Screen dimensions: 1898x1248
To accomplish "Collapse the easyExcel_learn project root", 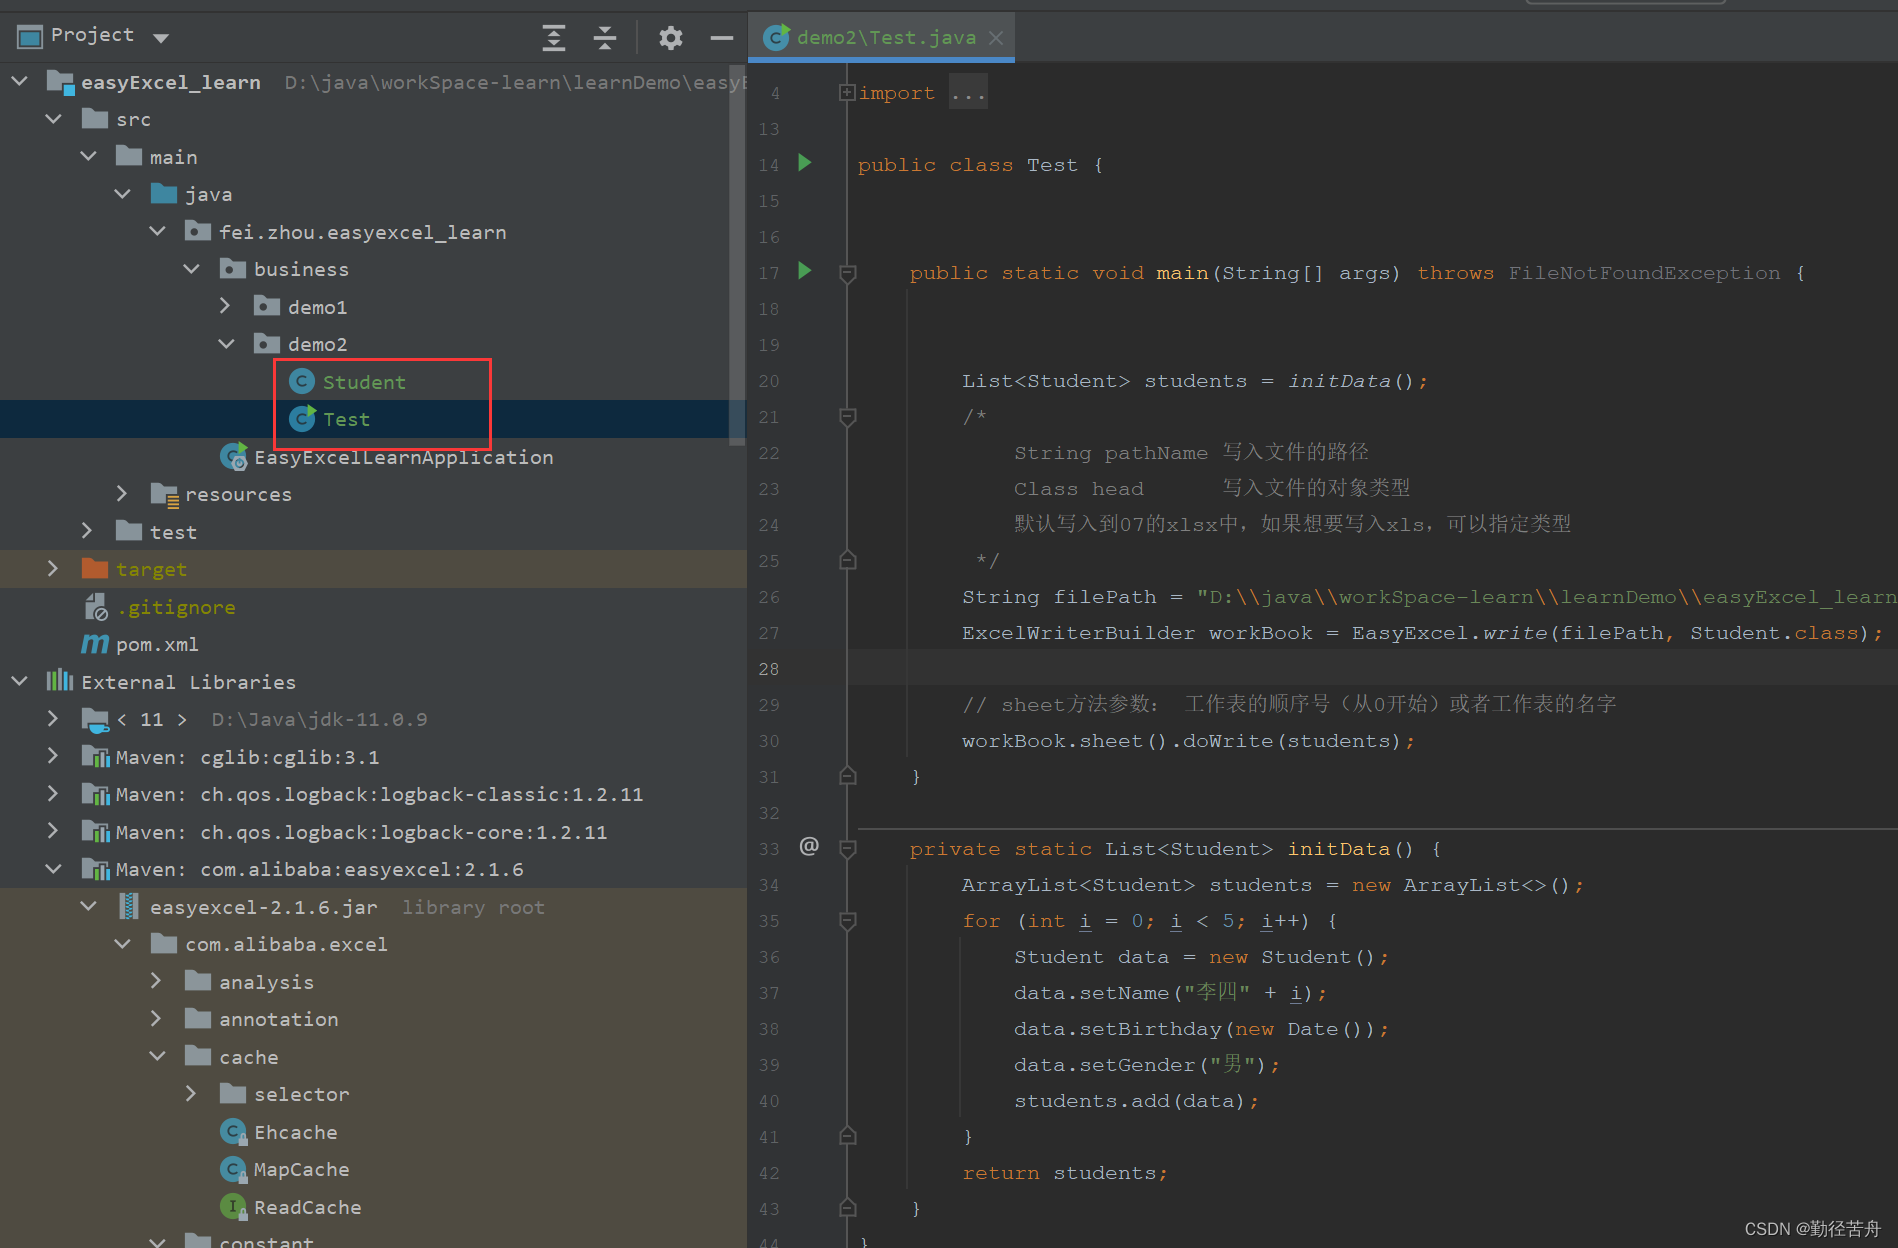I will pyautogui.click(x=19, y=80).
